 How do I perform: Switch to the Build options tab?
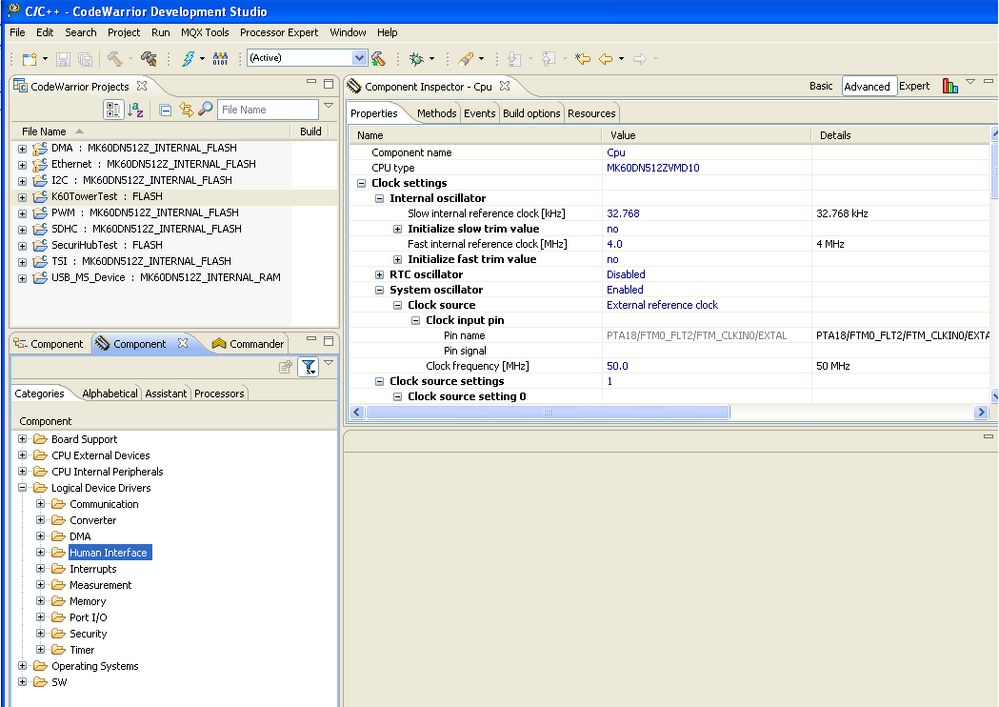pyautogui.click(x=531, y=113)
